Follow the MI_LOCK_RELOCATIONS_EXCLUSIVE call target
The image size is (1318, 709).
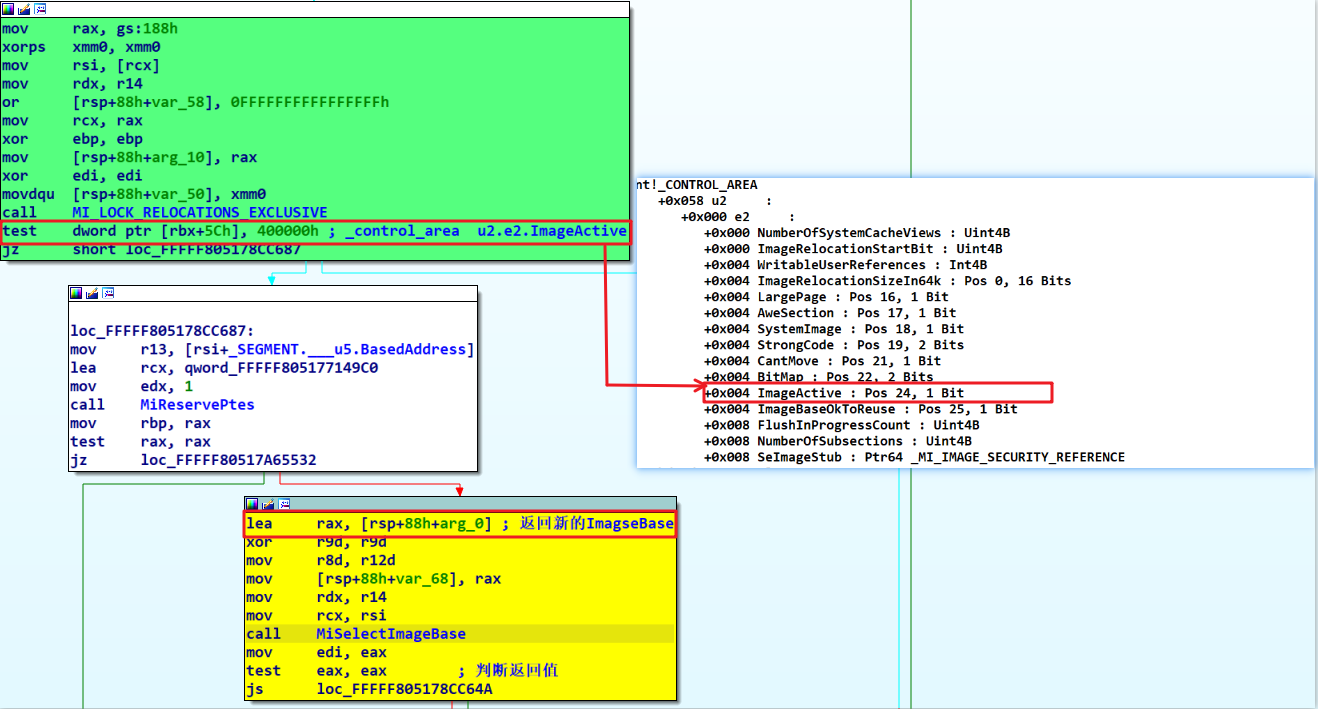(x=200, y=213)
